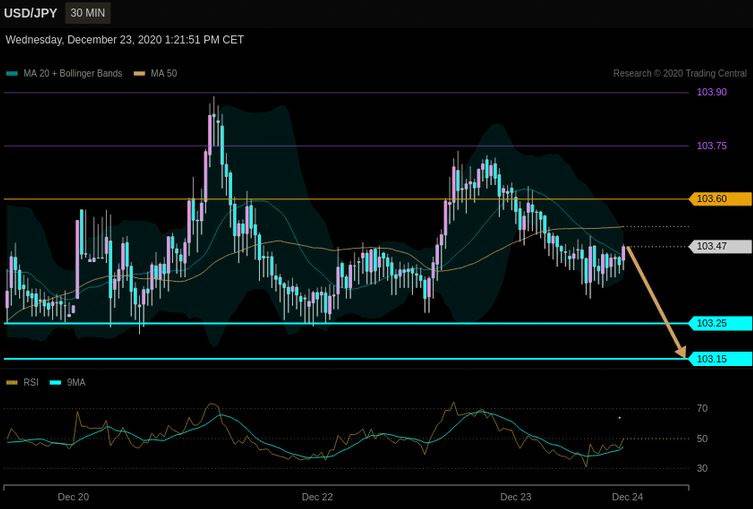
Task: Click the cyan 103.25 support price tag
Action: [720, 323]
